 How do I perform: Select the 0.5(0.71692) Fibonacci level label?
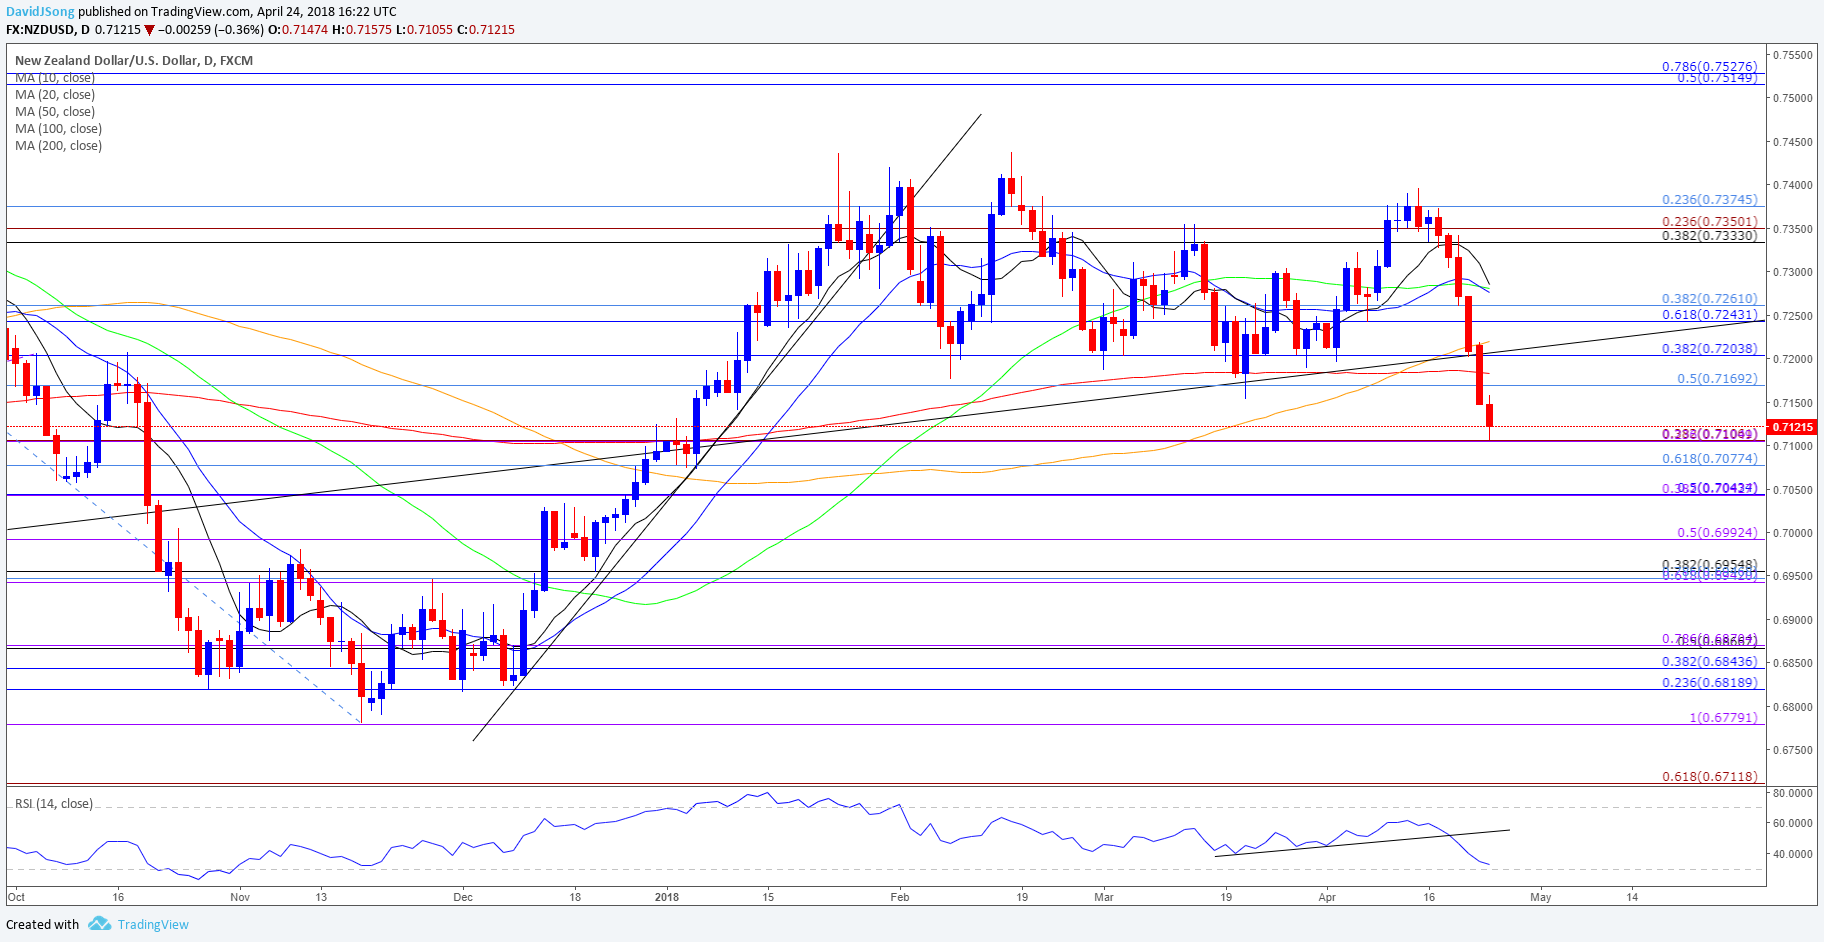point(1716,379)
